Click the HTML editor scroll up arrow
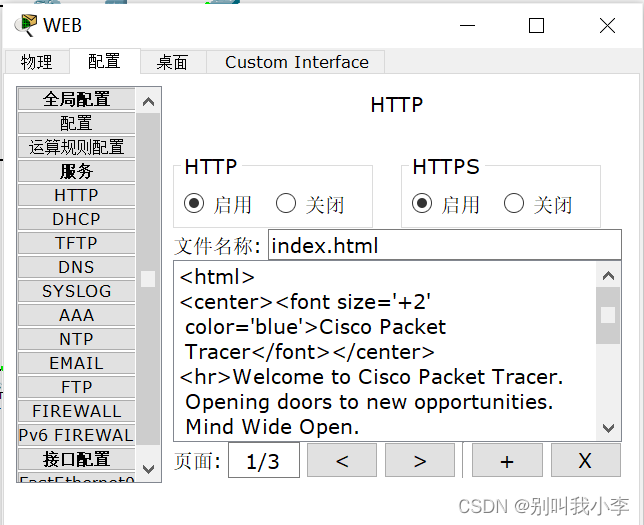644x525 pixels. 608,275
